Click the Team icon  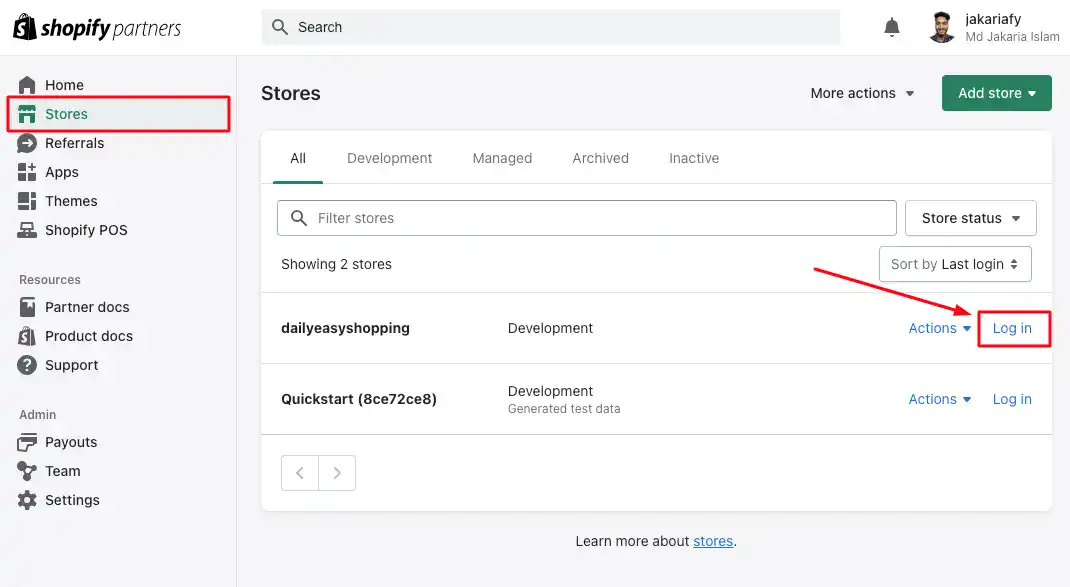tap(27, 471)
